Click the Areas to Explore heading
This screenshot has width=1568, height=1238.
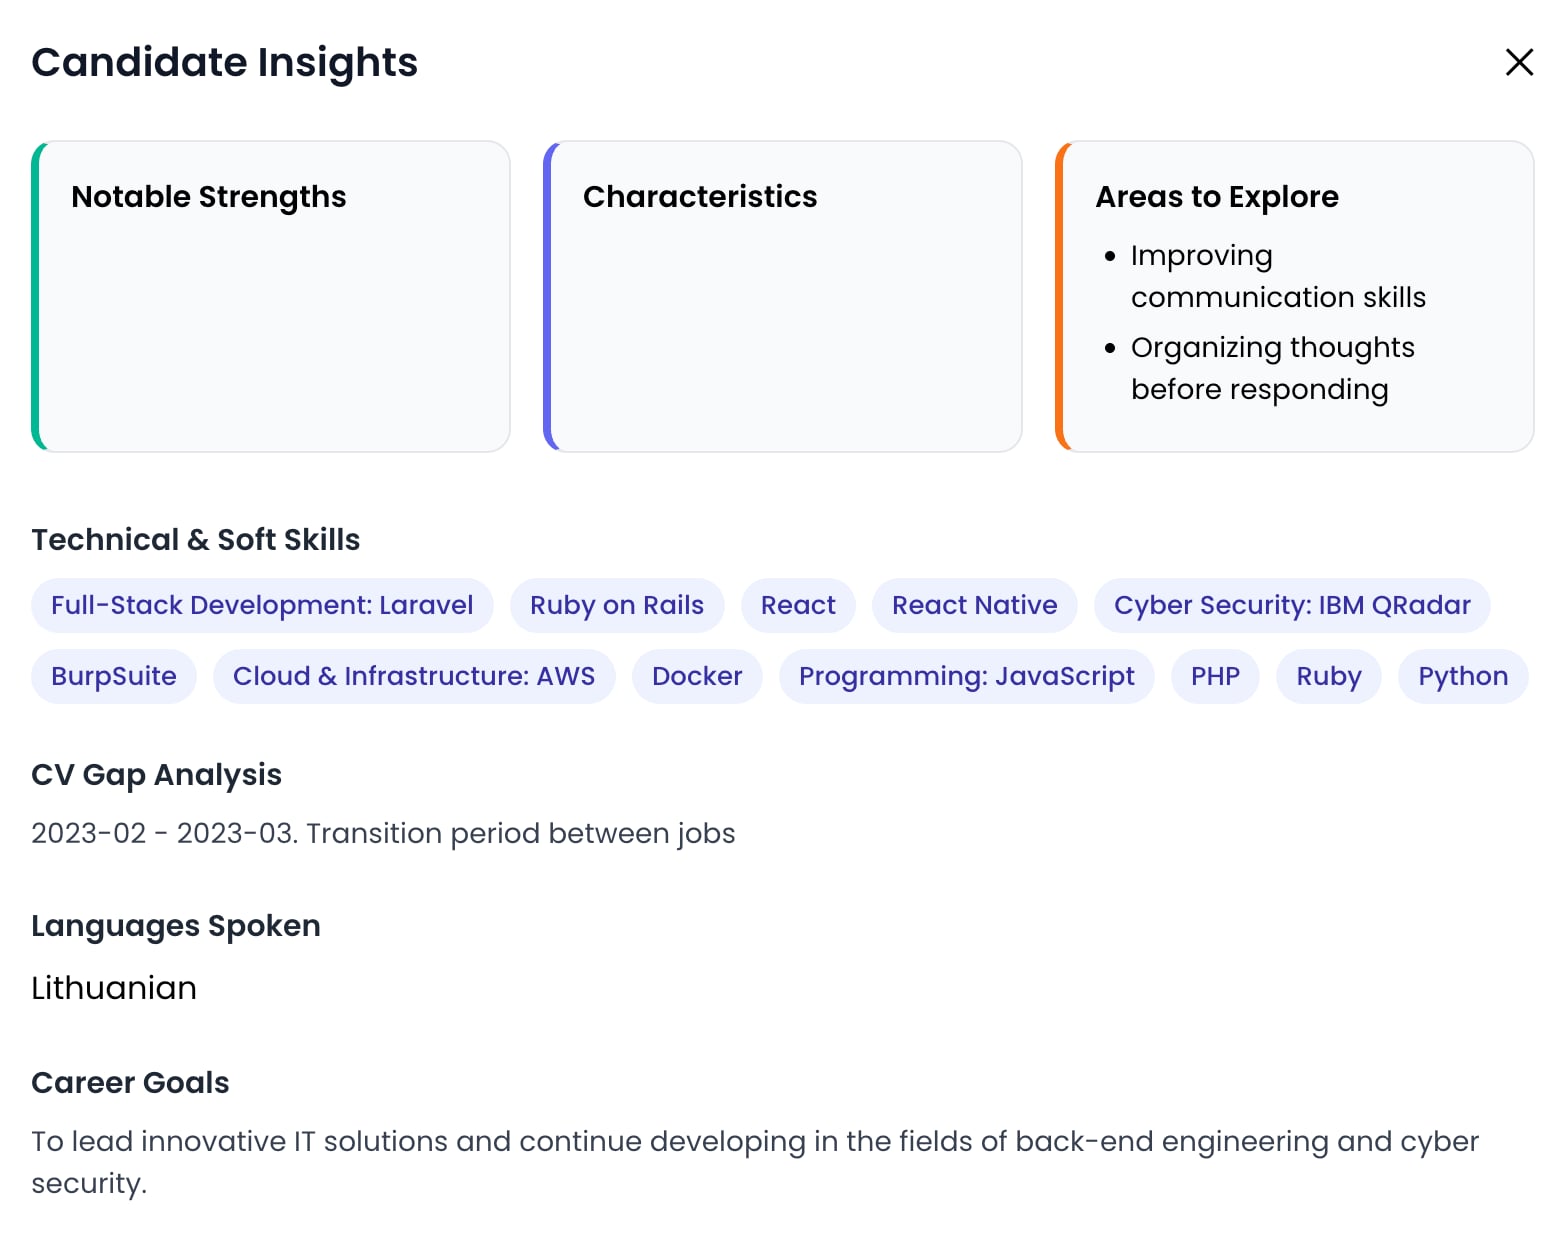[x=1216, y=197]
